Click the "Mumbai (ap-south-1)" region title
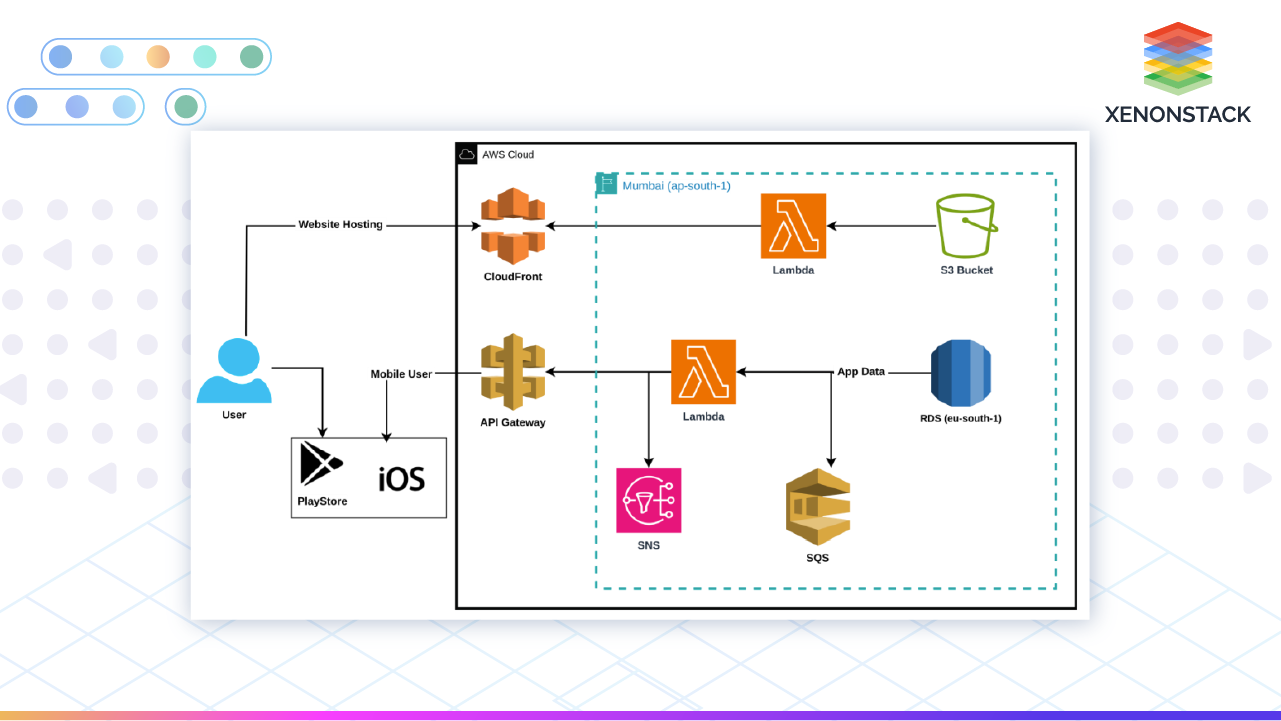Viewport: 1281px width, 721px height. pyautogui.click(x=676, y=186)
